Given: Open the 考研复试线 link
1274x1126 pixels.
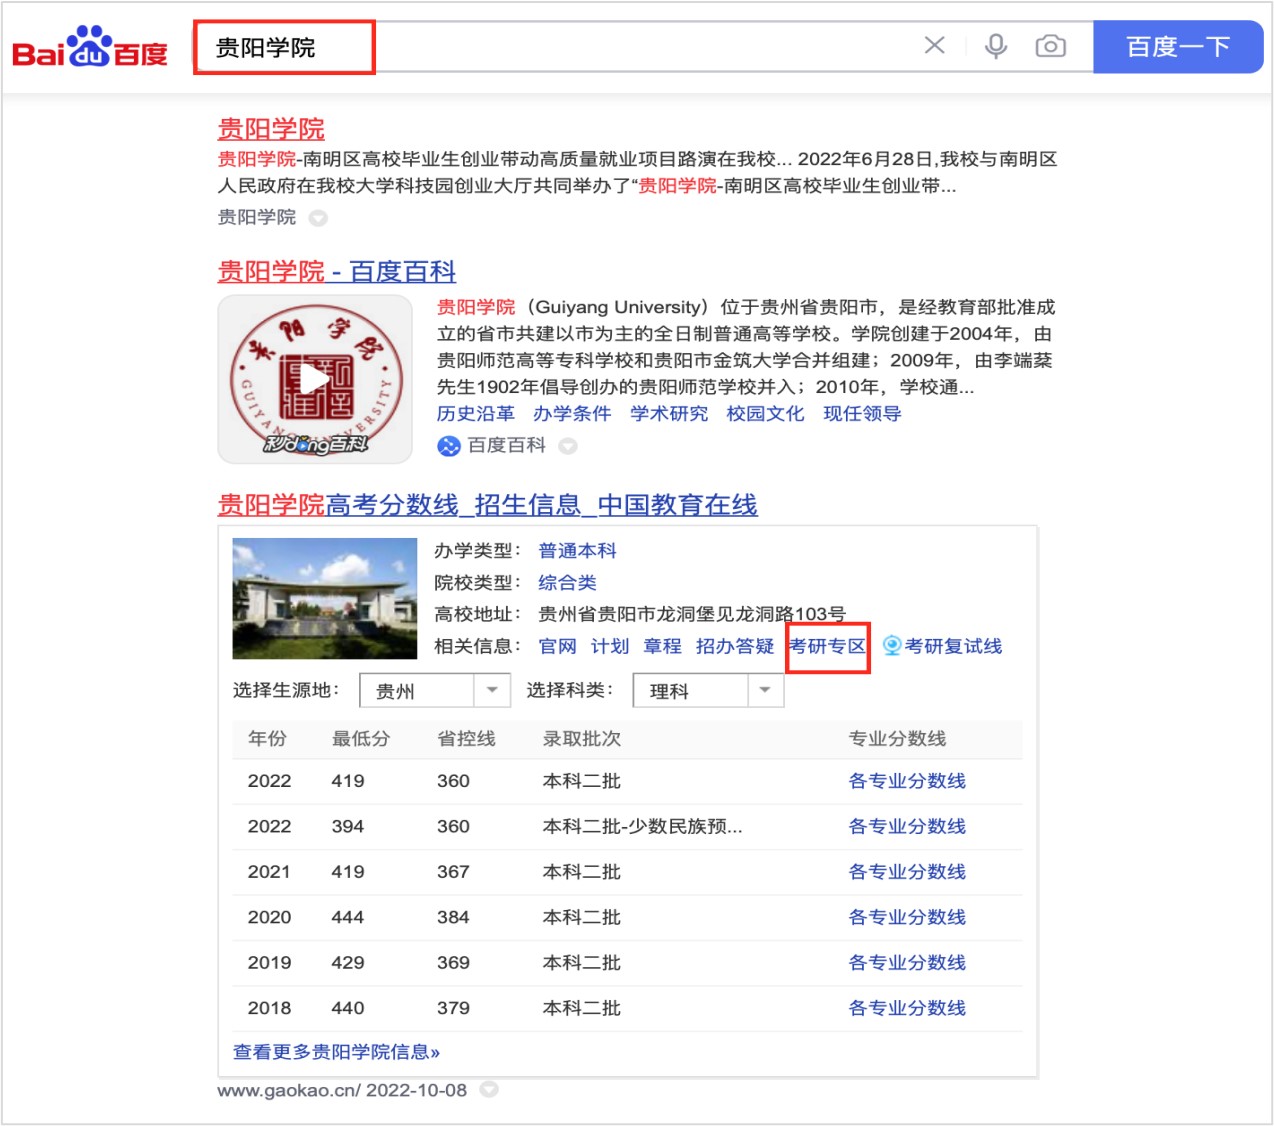Looking at the screenshot, I should click(x=953, y=646).
